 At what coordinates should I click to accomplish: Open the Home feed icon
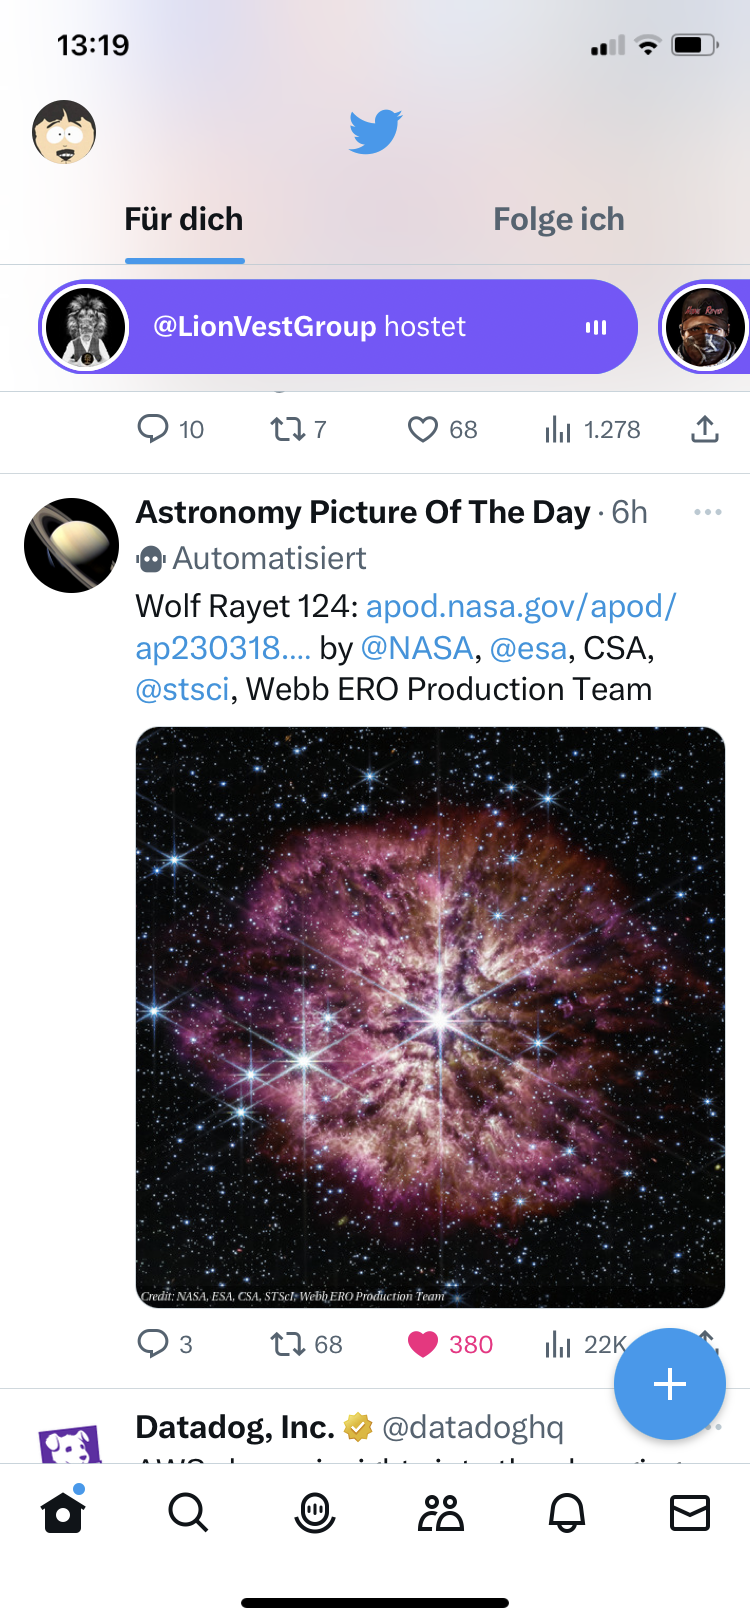(x=63, y=1512)
